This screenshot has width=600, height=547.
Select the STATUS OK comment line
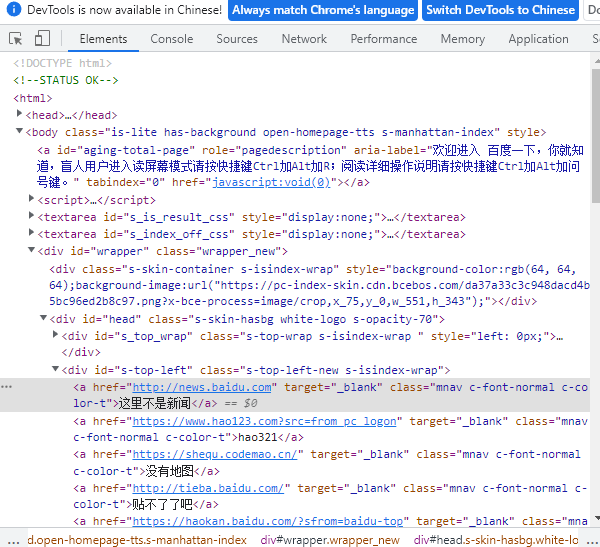tap(66, 80)
